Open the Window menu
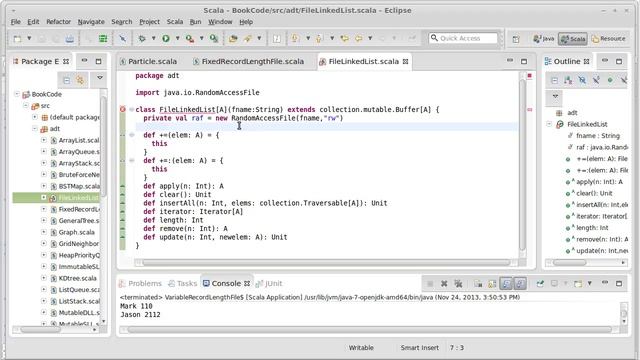 click(x=220, y=22)
